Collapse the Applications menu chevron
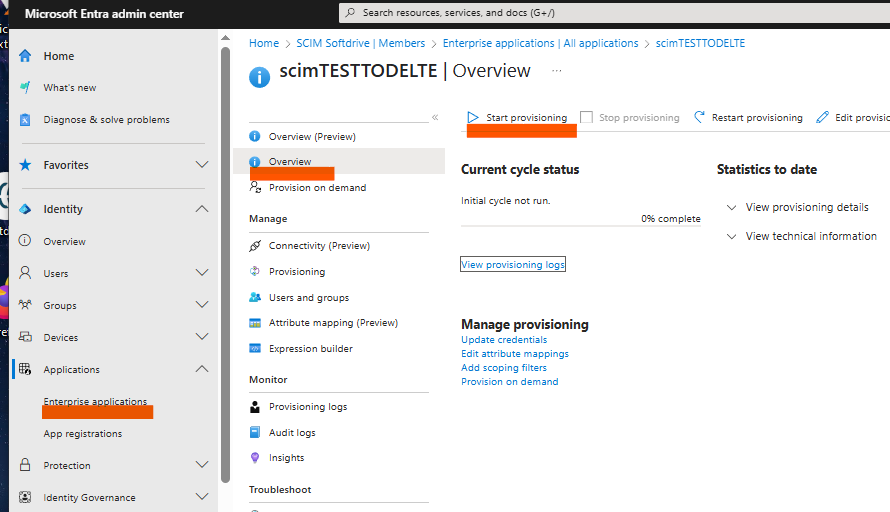The width and height of the screenshot is (890, 512). tap(201, 369)
